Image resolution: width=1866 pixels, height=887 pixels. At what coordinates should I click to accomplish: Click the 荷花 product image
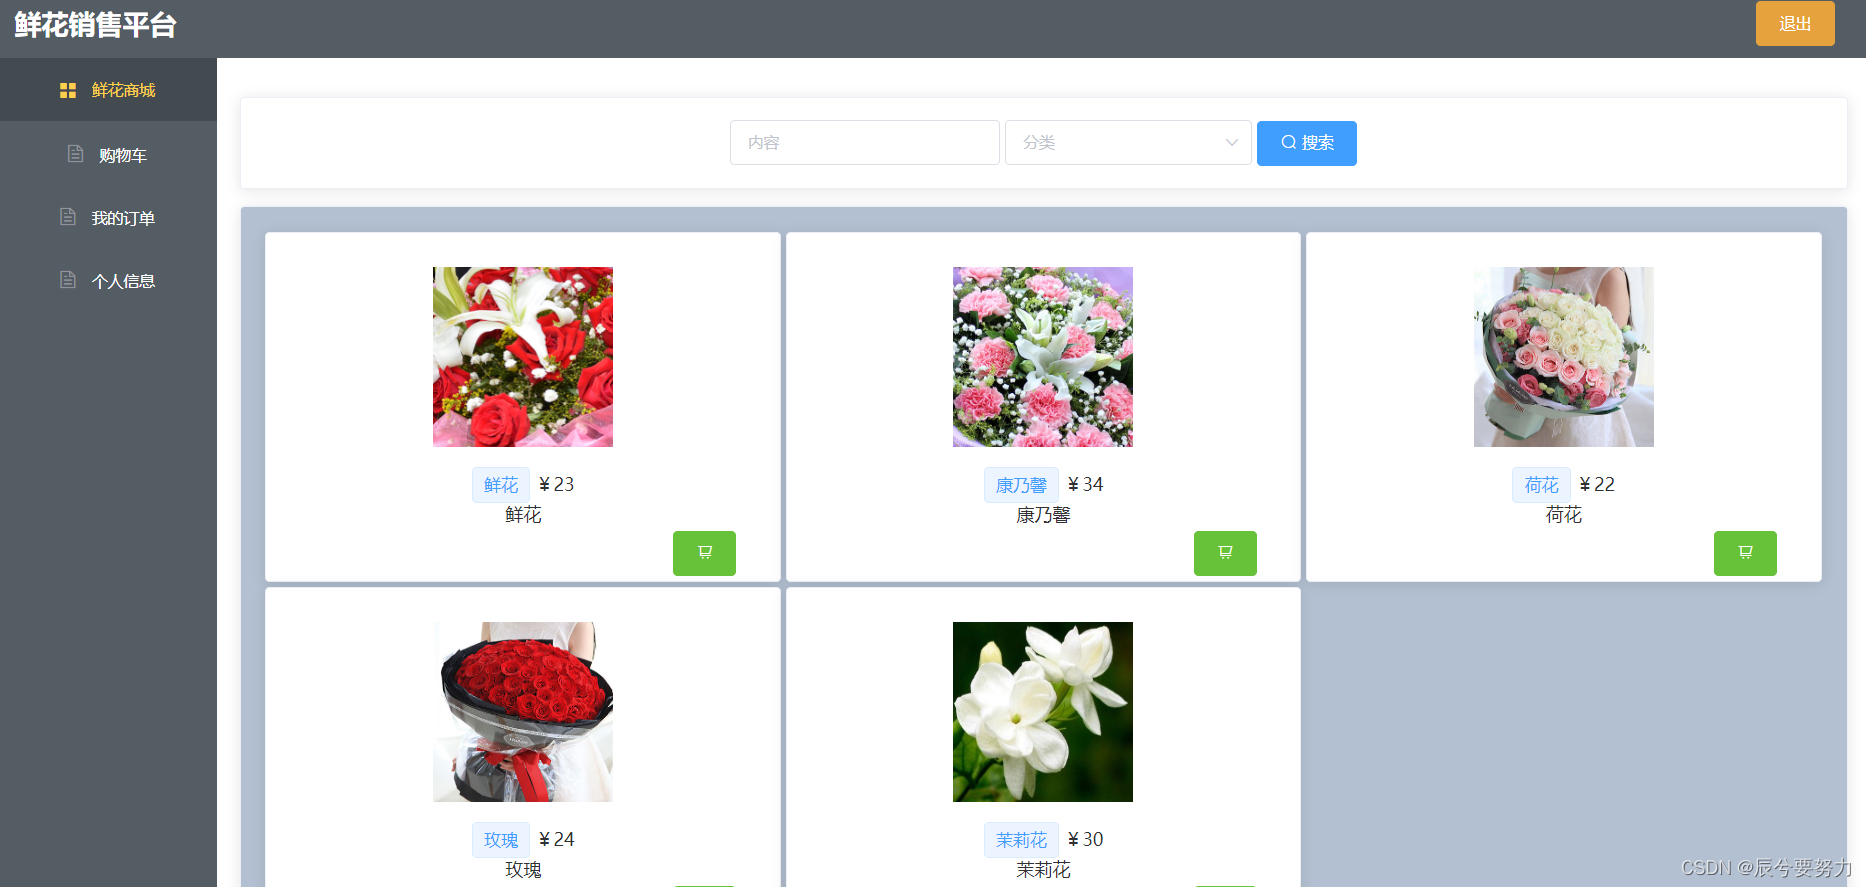(x=1564, y=357)
